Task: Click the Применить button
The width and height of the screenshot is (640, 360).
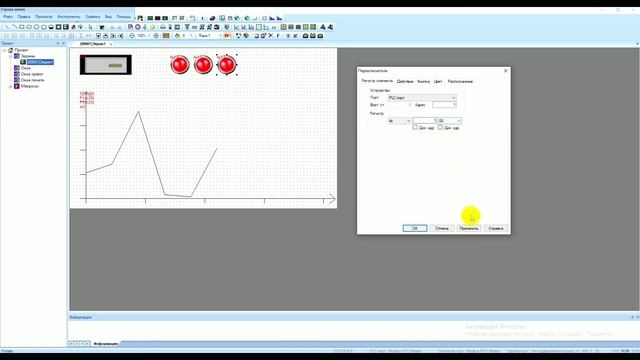Action: point(469,228)
